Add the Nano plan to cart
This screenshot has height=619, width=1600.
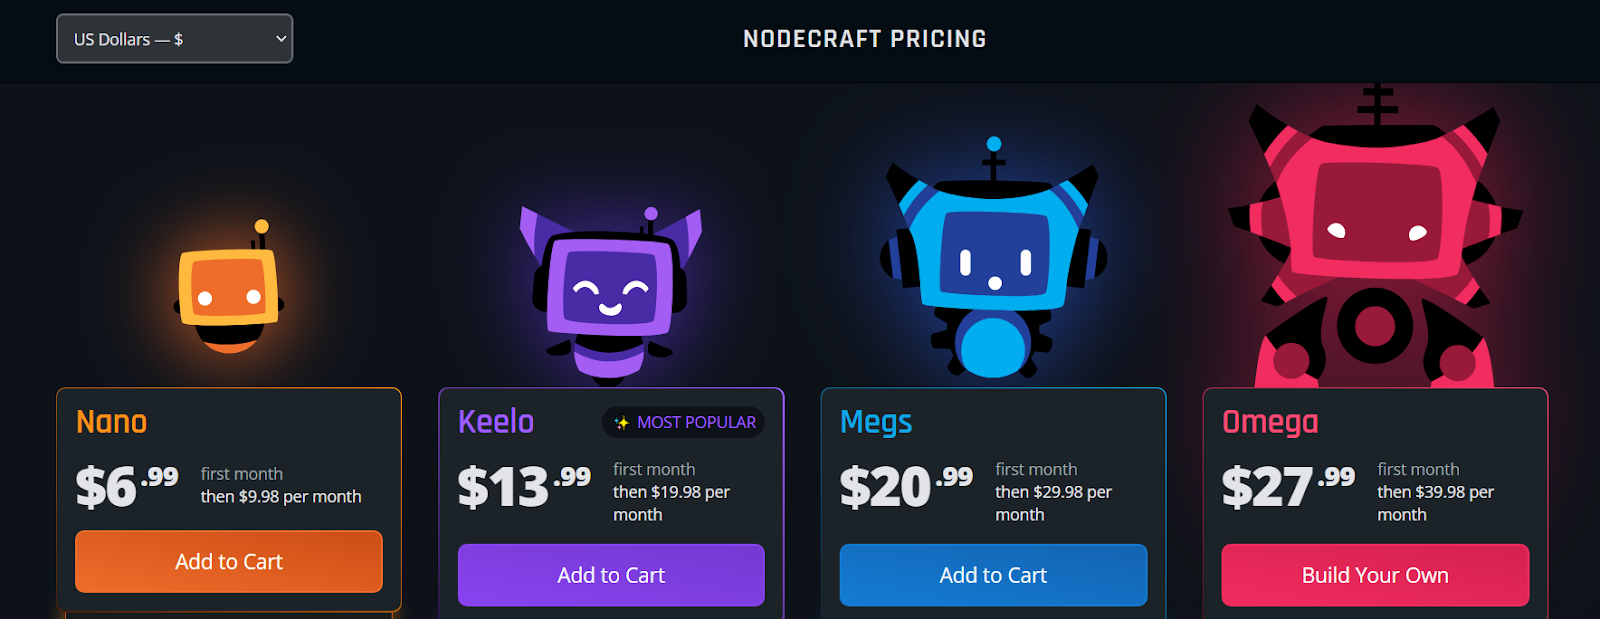229,562
